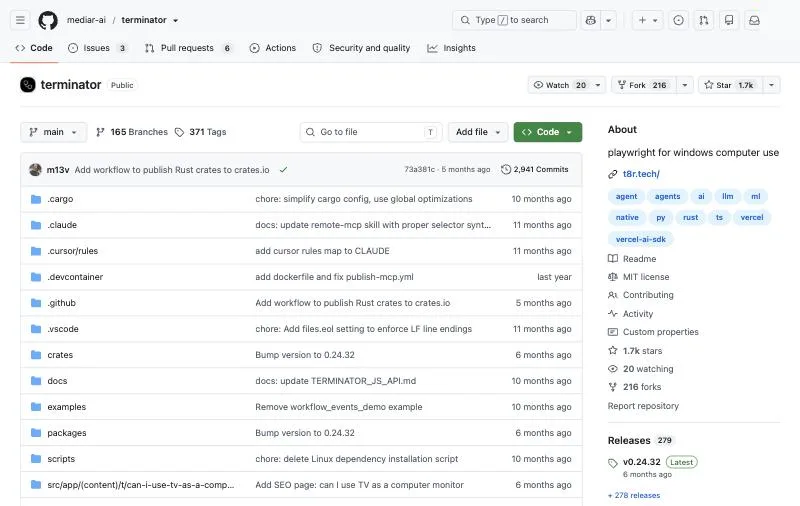This screenshot has width=800, height=506.
Task: Click the Readme book icon
Action: coord(613,259)
